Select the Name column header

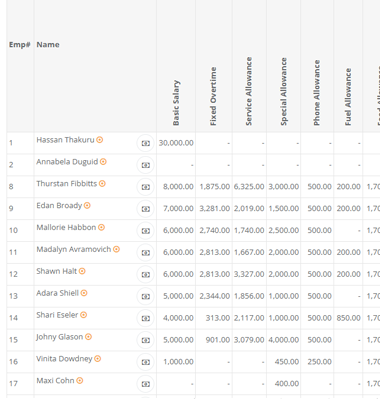click(48, 45)
